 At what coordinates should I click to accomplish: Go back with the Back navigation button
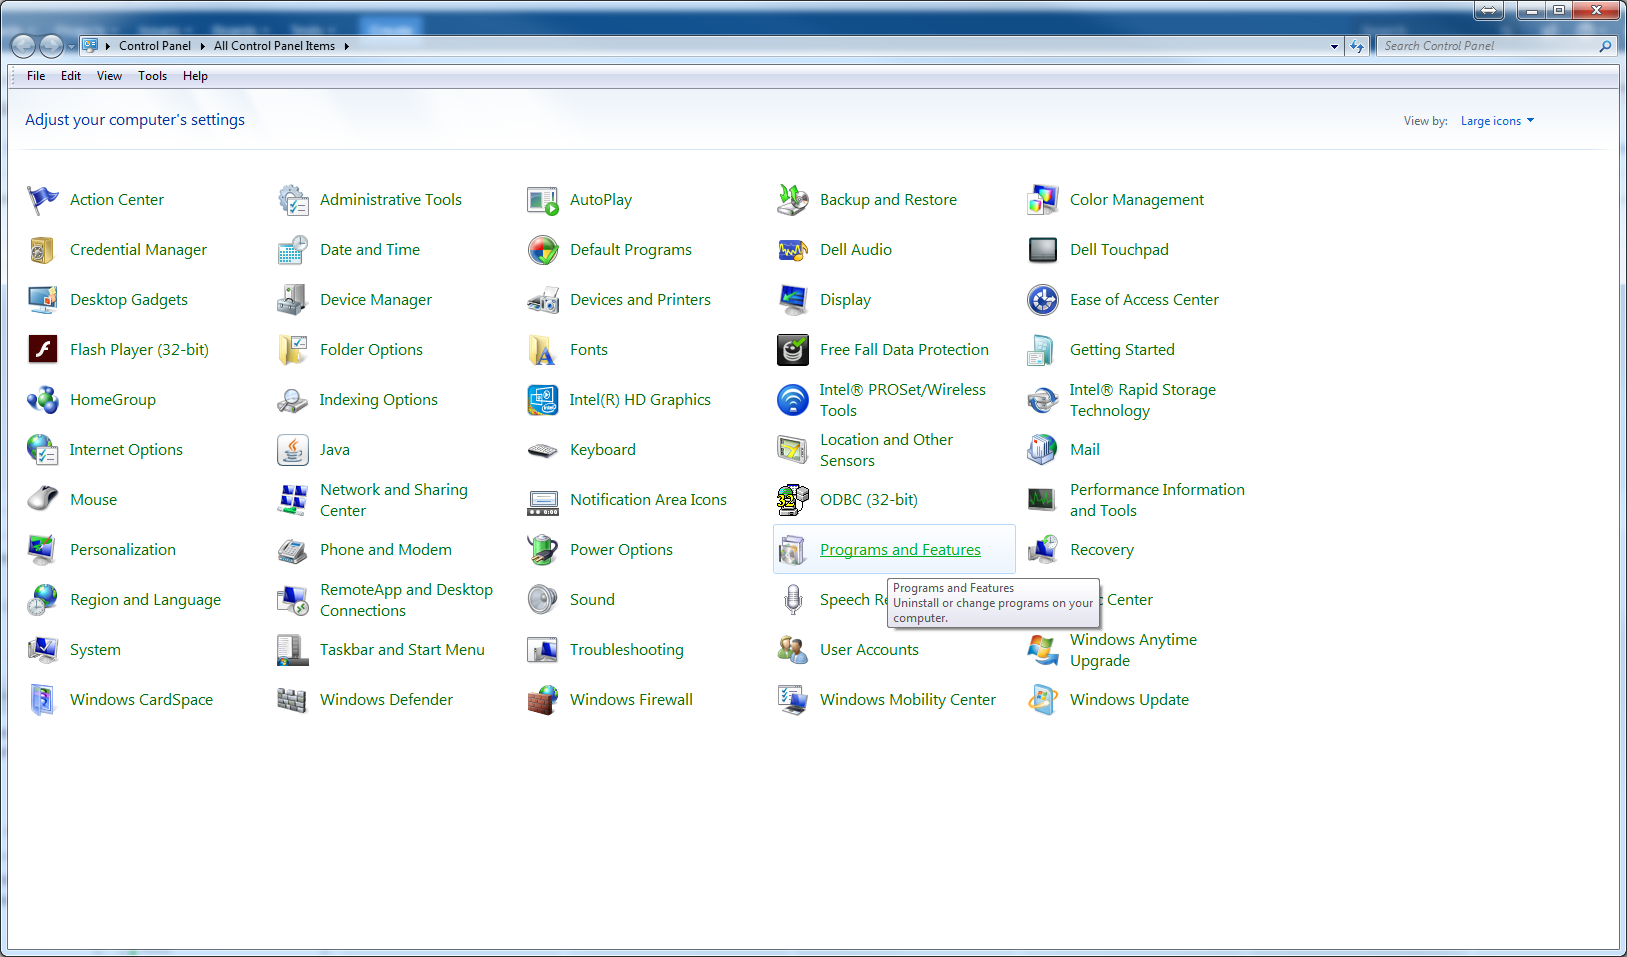pos(23,46)
